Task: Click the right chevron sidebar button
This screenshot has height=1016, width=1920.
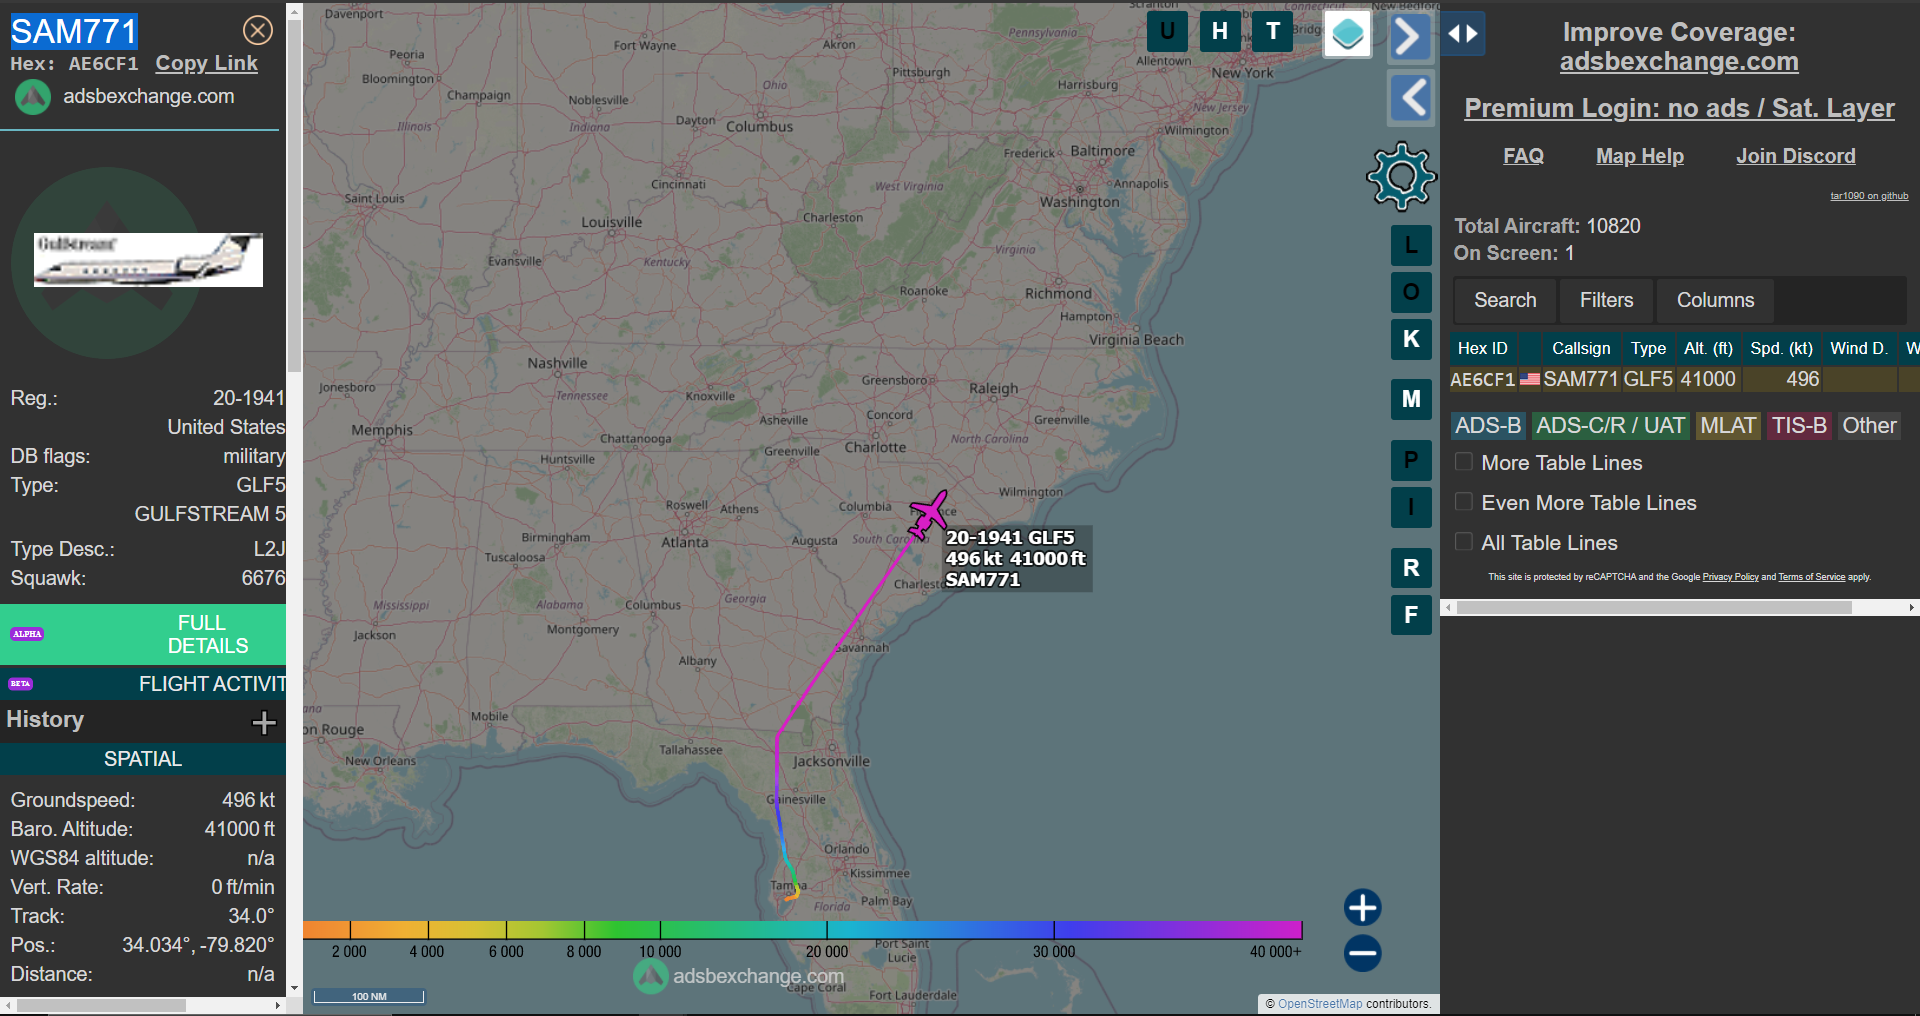Action: point(1410,37)
